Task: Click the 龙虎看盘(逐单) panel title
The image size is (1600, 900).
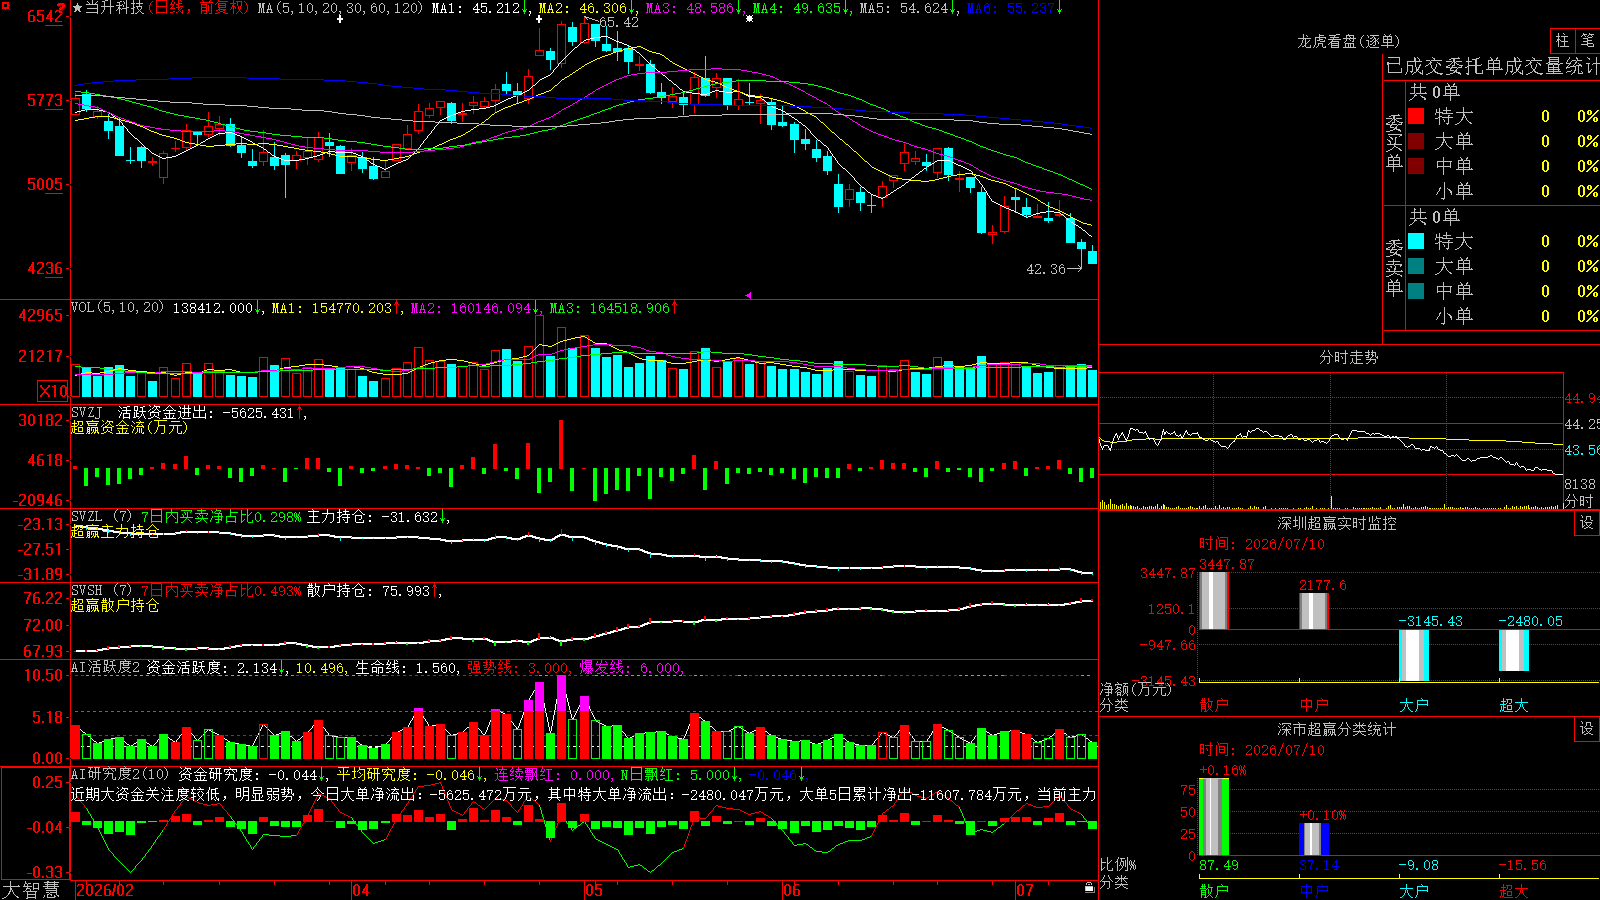Action: [x=1349, y=41]
